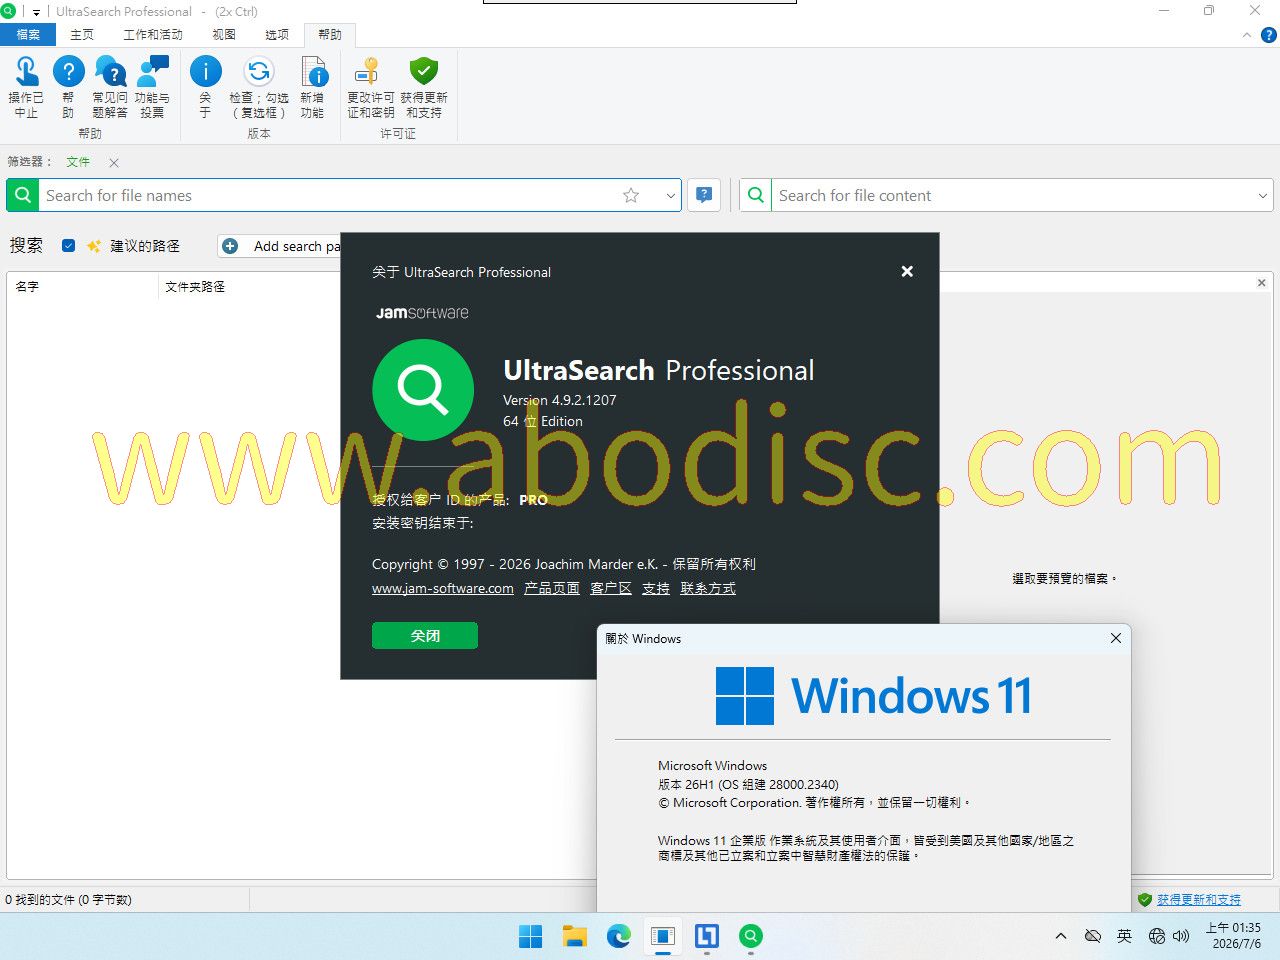1280x960 pixels.
Task: Click the 操作已中止 stop operation icon
Action: click(x=26, y=72)
